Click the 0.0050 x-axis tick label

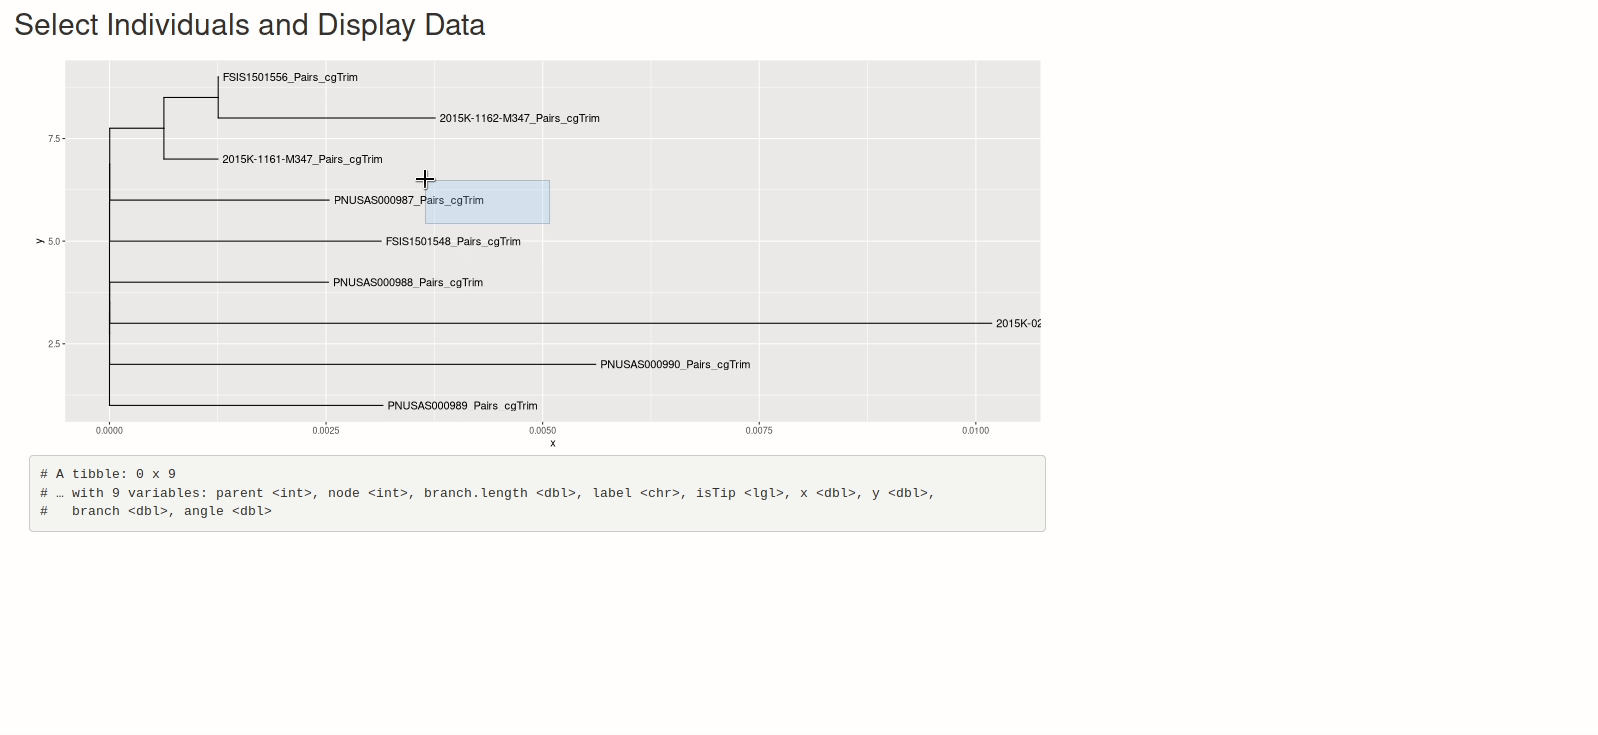coord(542,431)
